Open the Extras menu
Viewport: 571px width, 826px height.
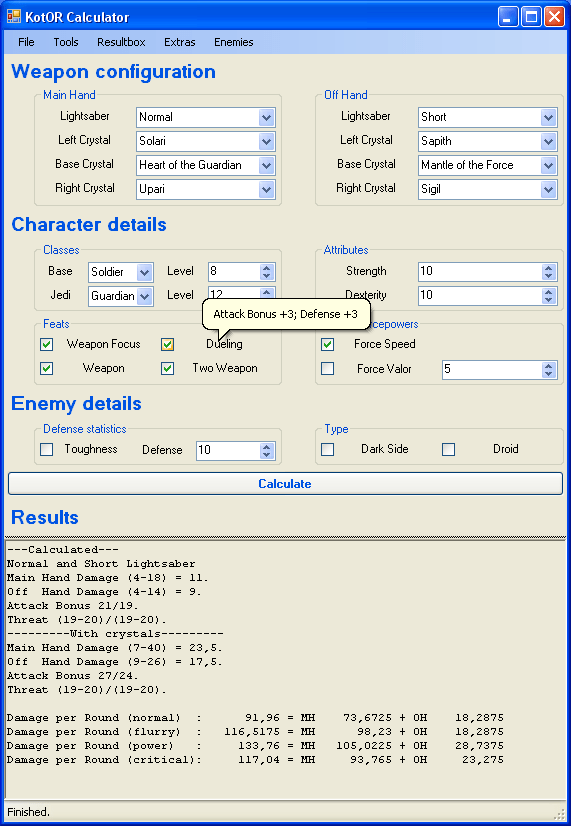(x=180, y=42)
